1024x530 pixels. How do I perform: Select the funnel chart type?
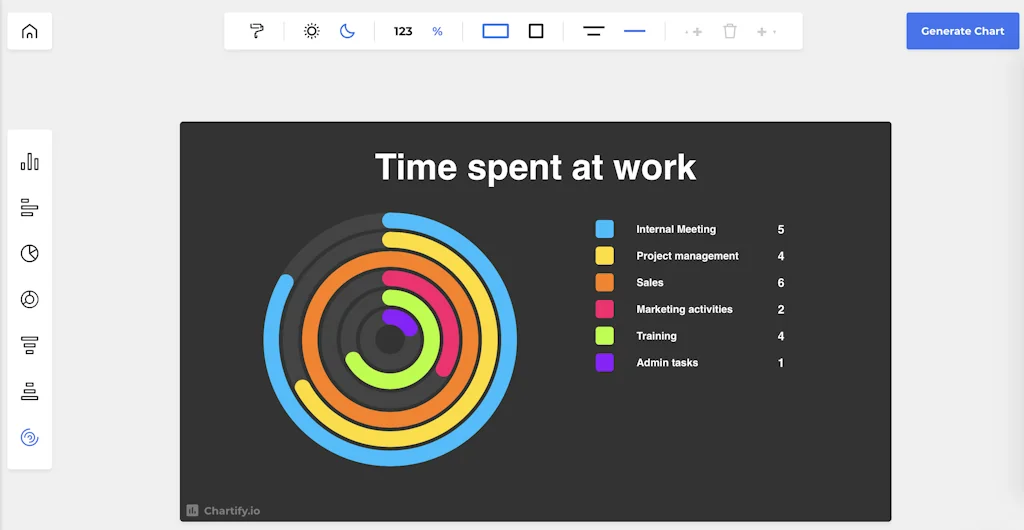point(29,345)
